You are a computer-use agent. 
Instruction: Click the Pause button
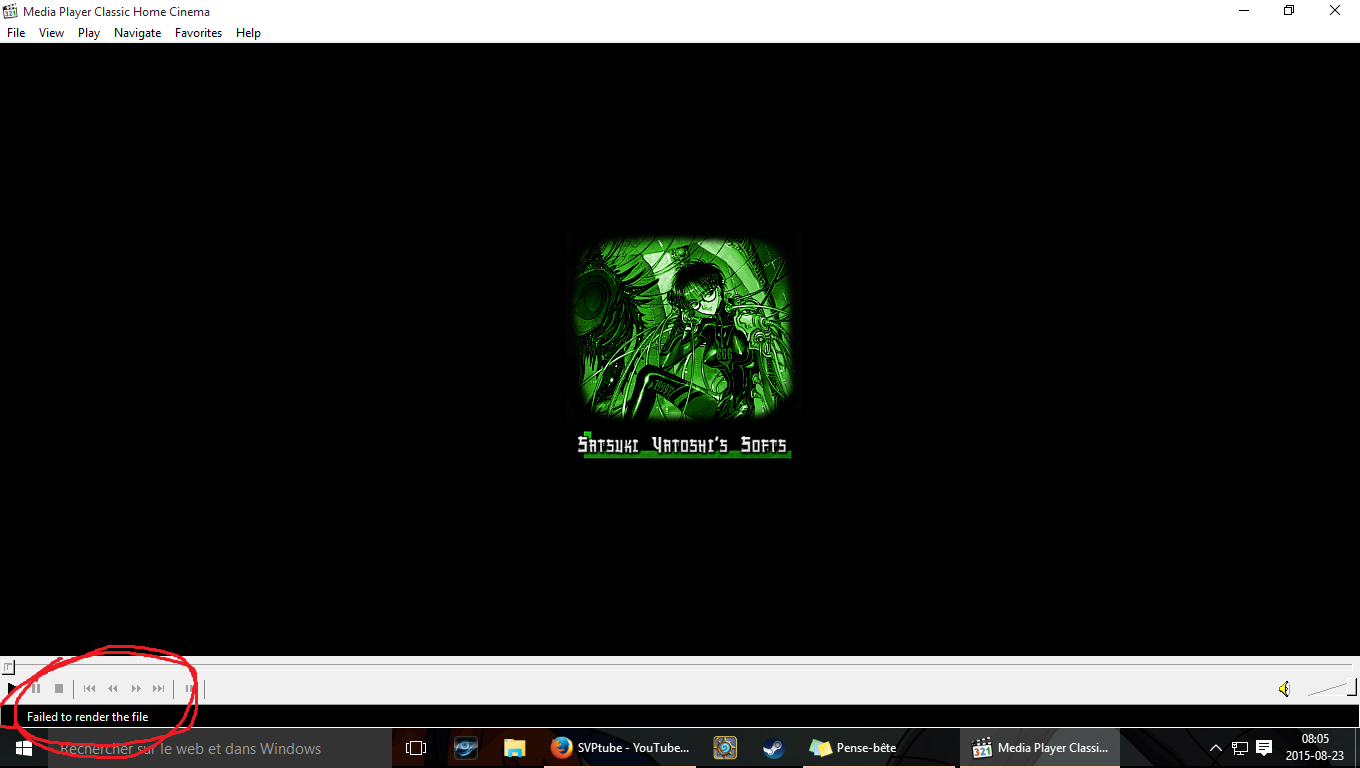(x=36, y=689)
